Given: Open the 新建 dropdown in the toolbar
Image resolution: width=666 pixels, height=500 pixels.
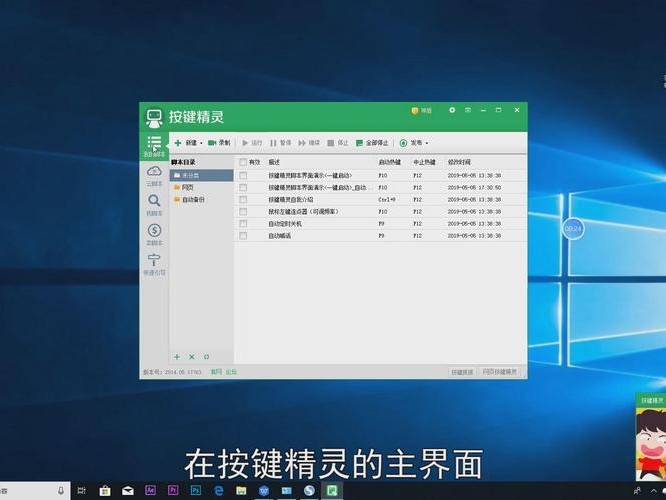Looking at the screenshot, I should pyautogui.click(x=189, y=143).
